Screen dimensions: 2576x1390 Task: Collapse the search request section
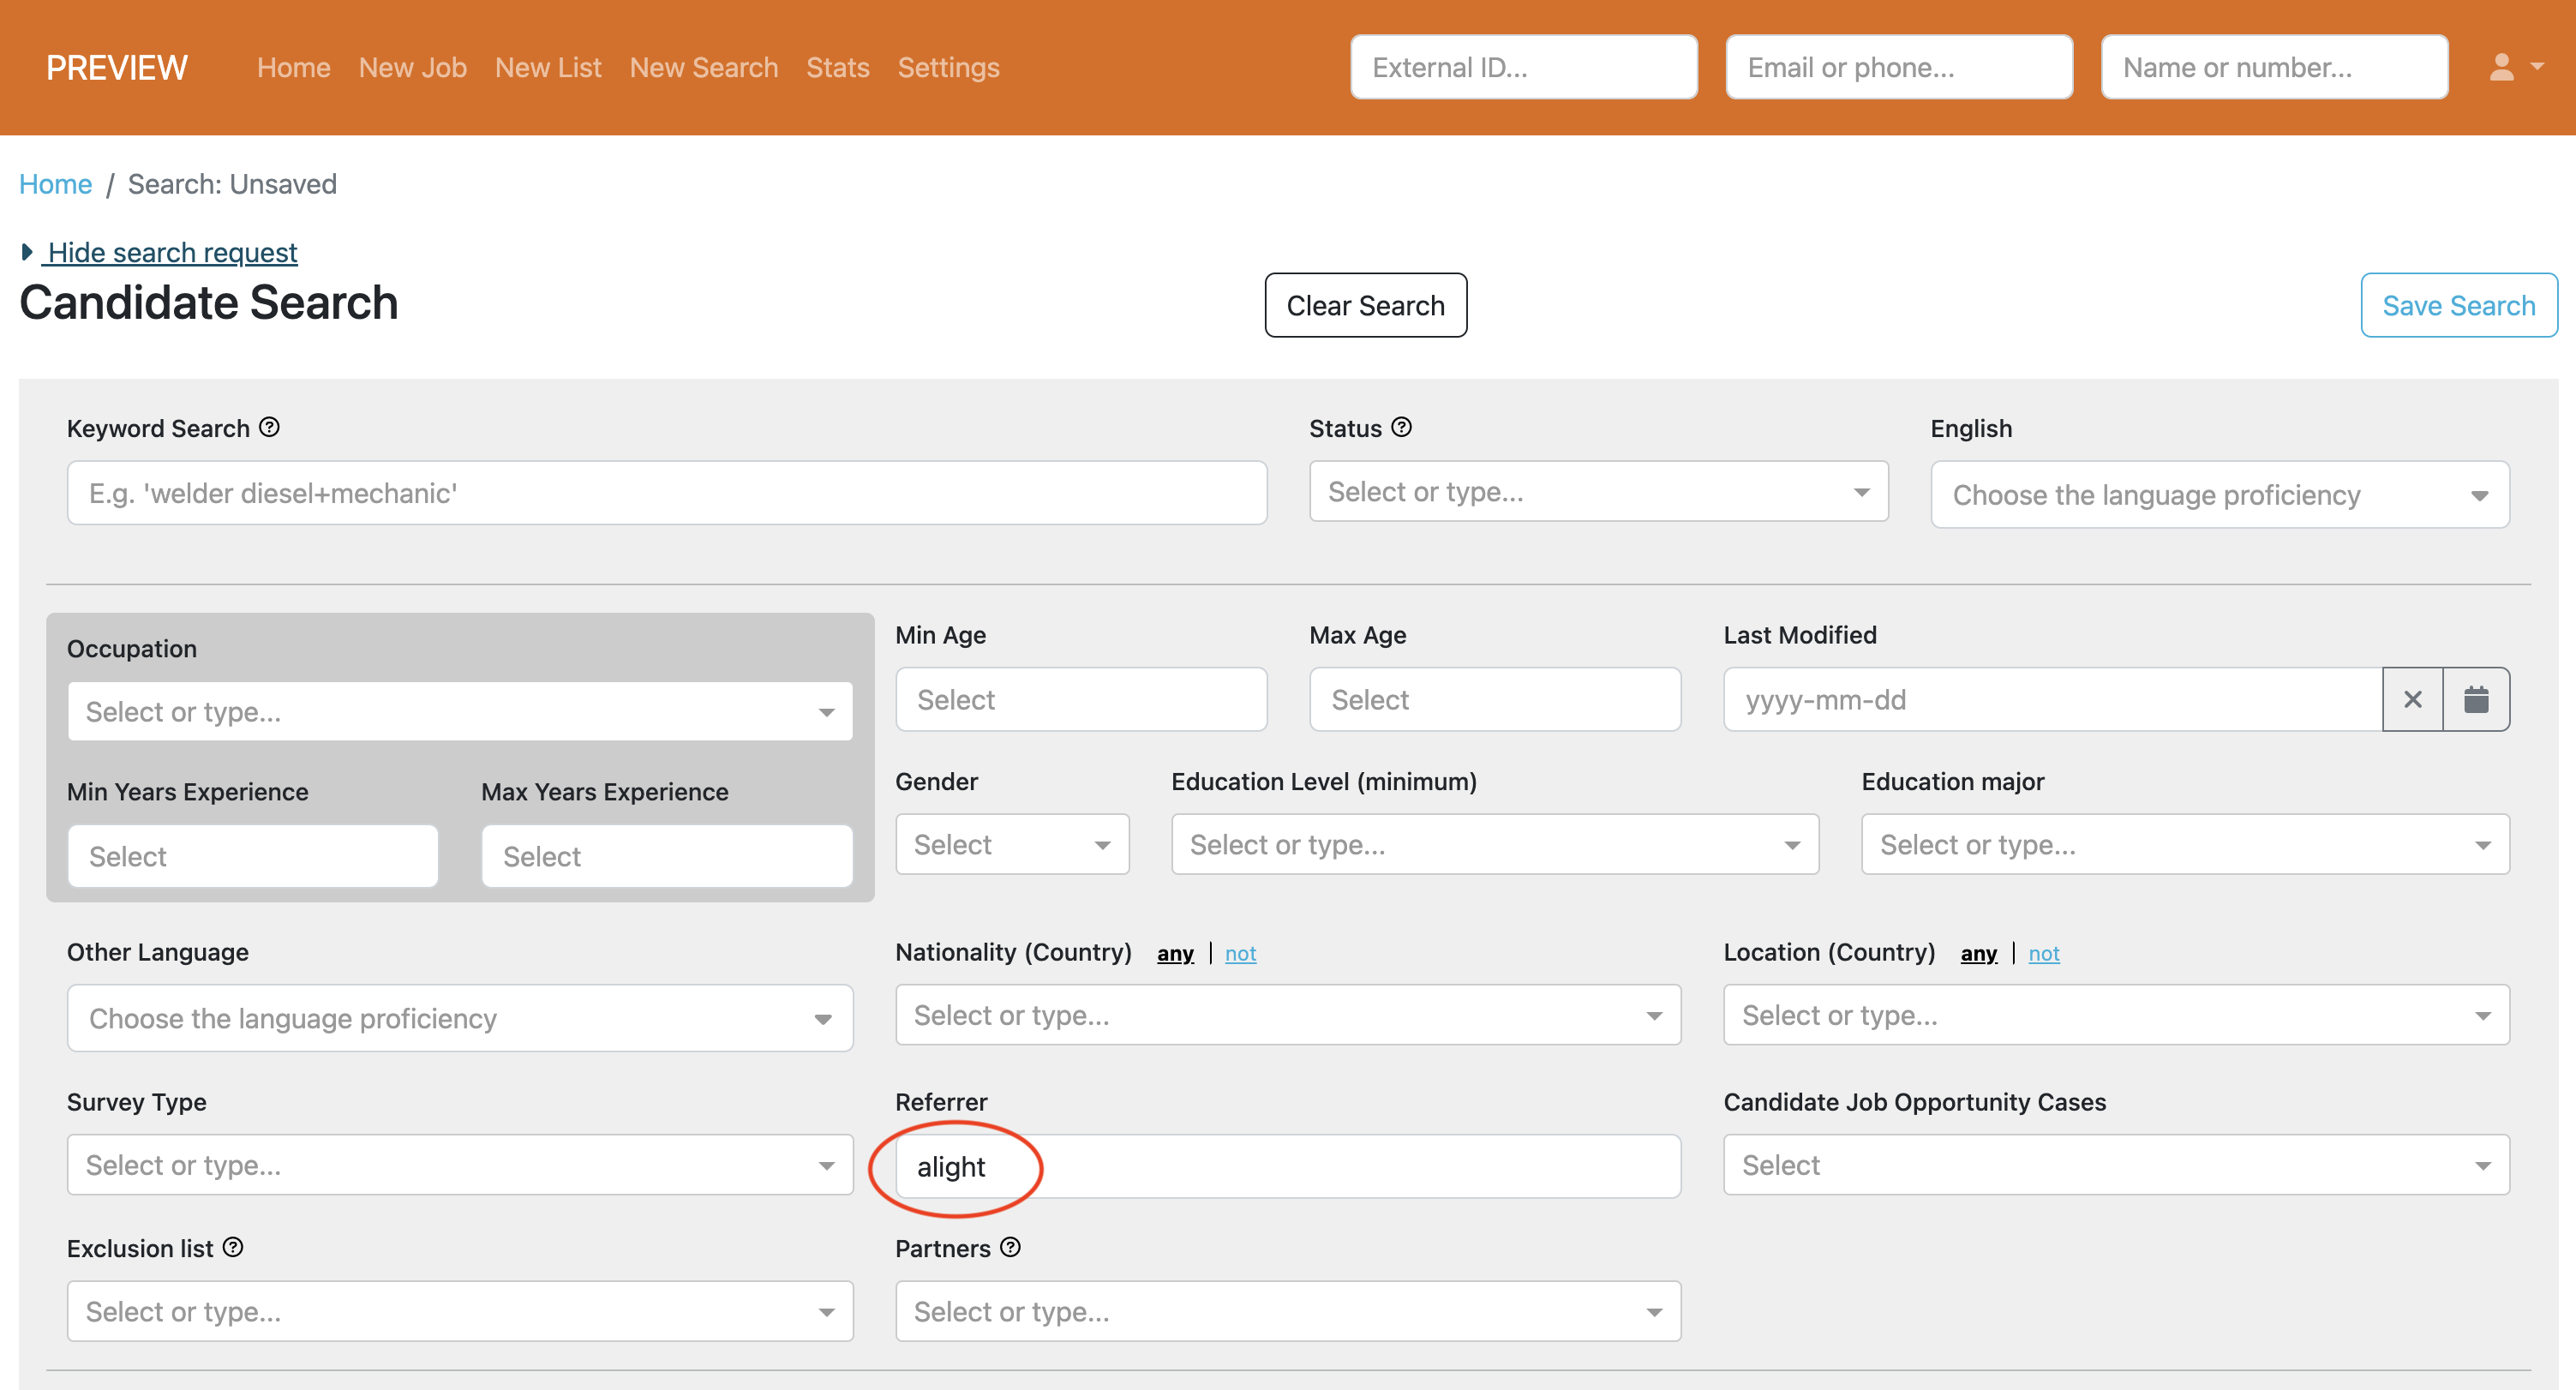click(170, 252)
